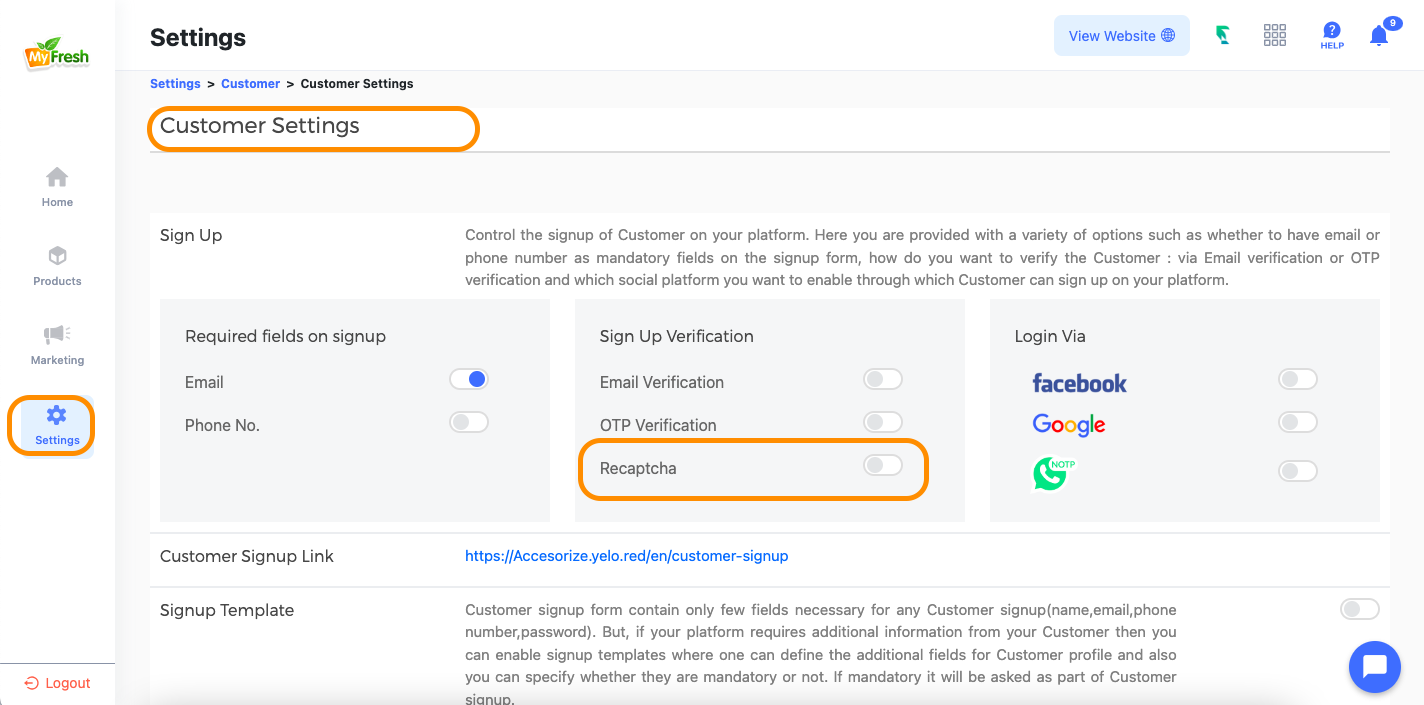Enable the Signup Template toggle
The height and width of the screenshot is (705, 1424).
click(1360, 609)
